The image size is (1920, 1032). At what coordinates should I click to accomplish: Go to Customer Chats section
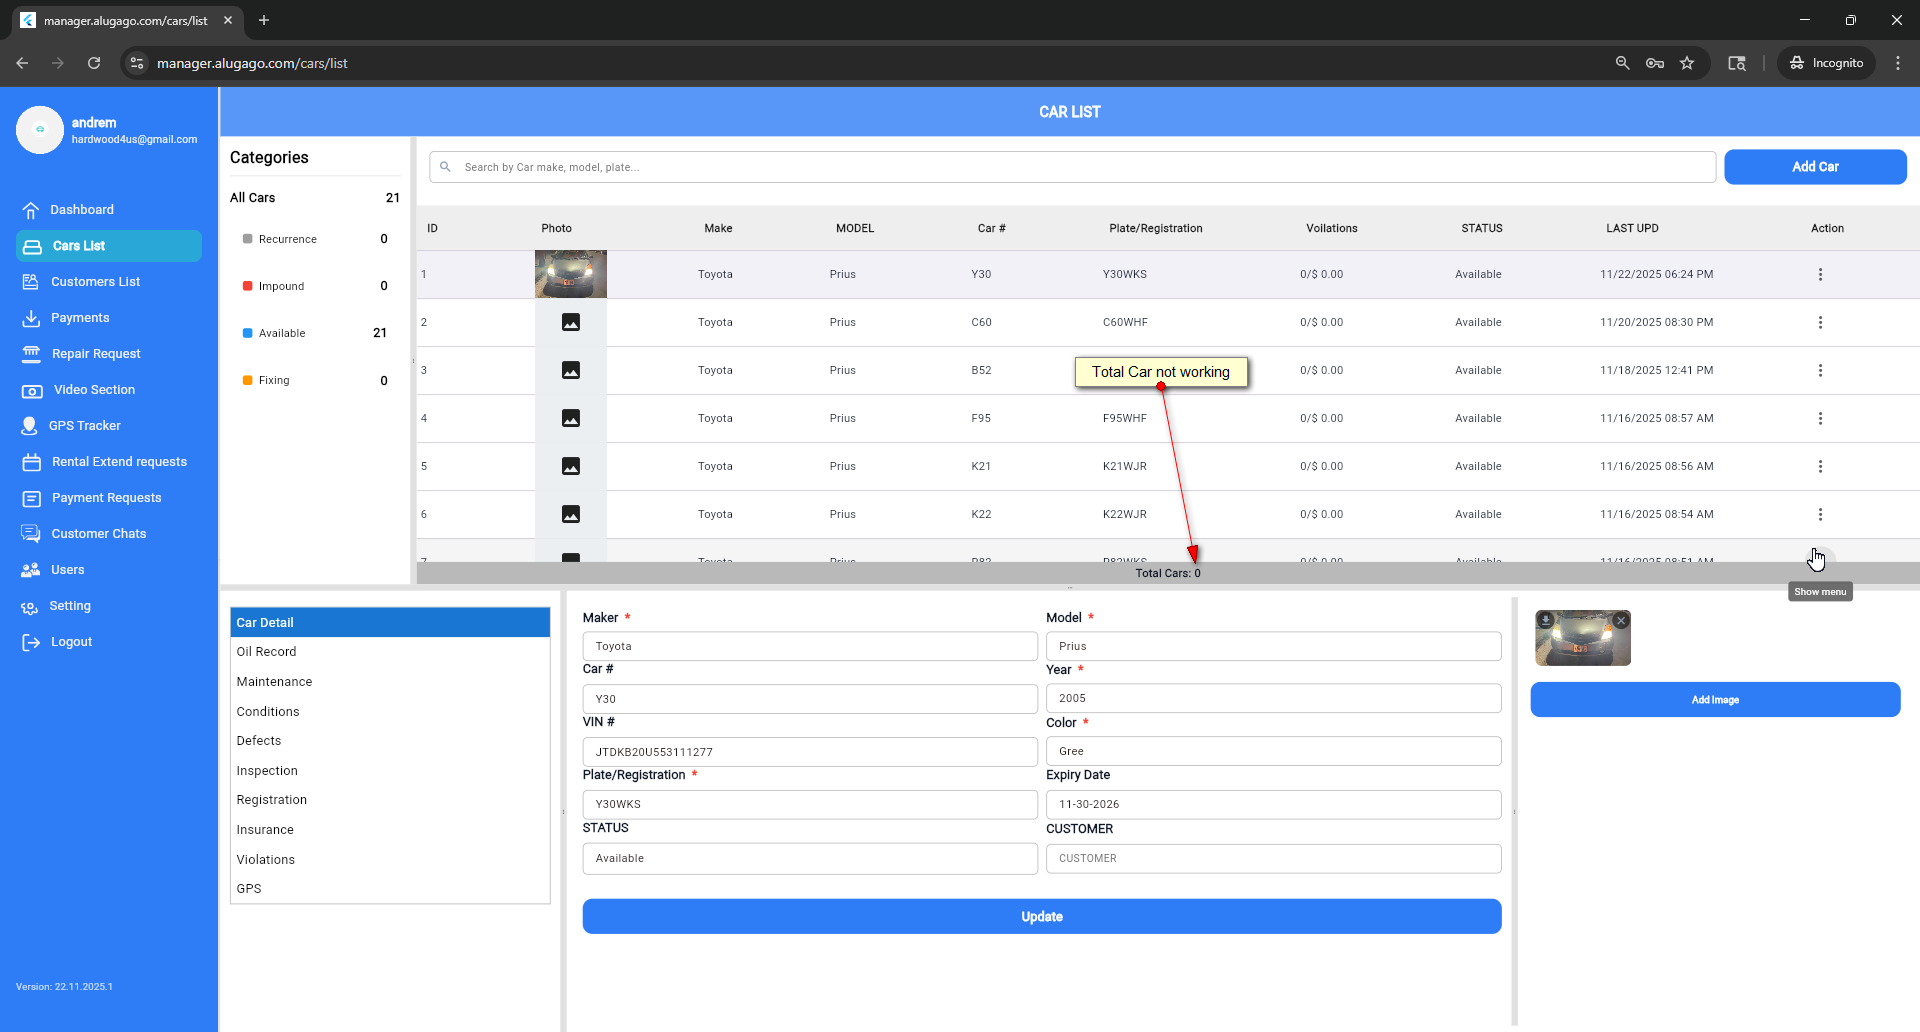pos(98,534)
